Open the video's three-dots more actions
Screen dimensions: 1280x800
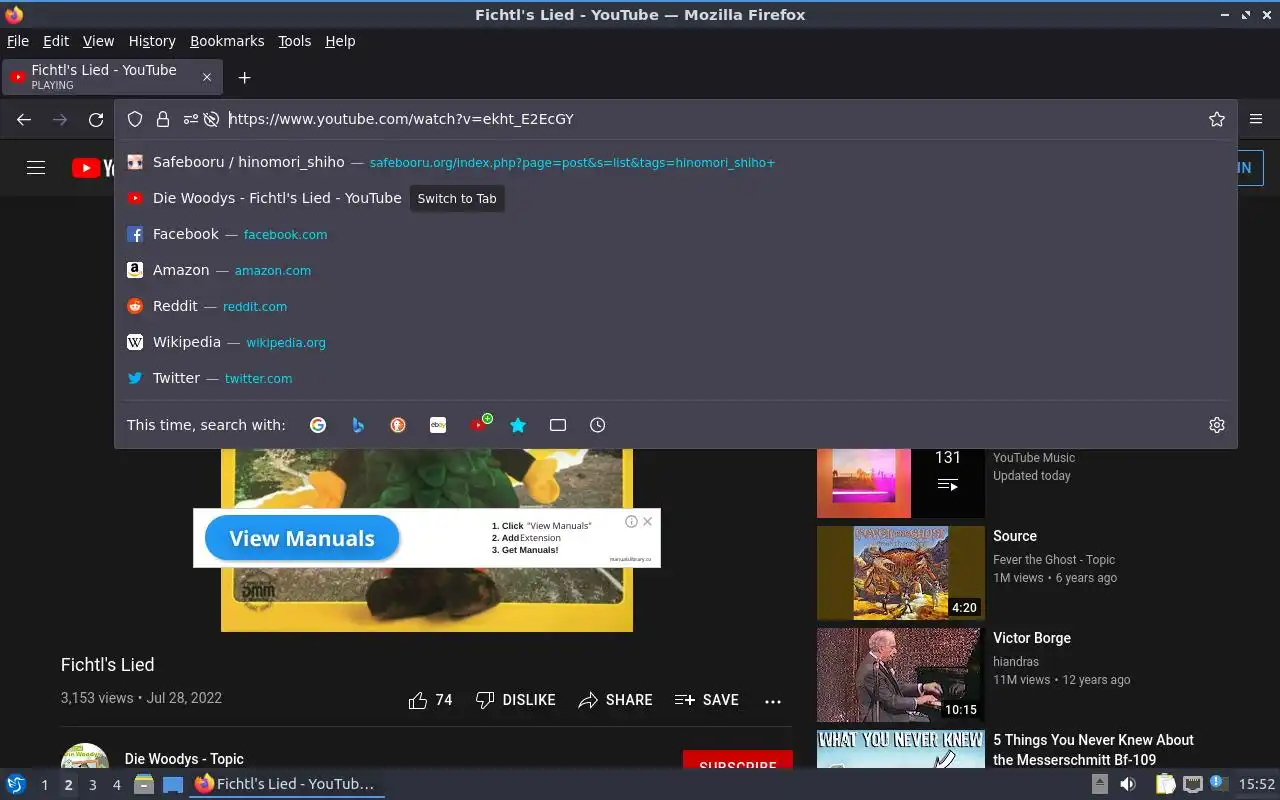773,701
